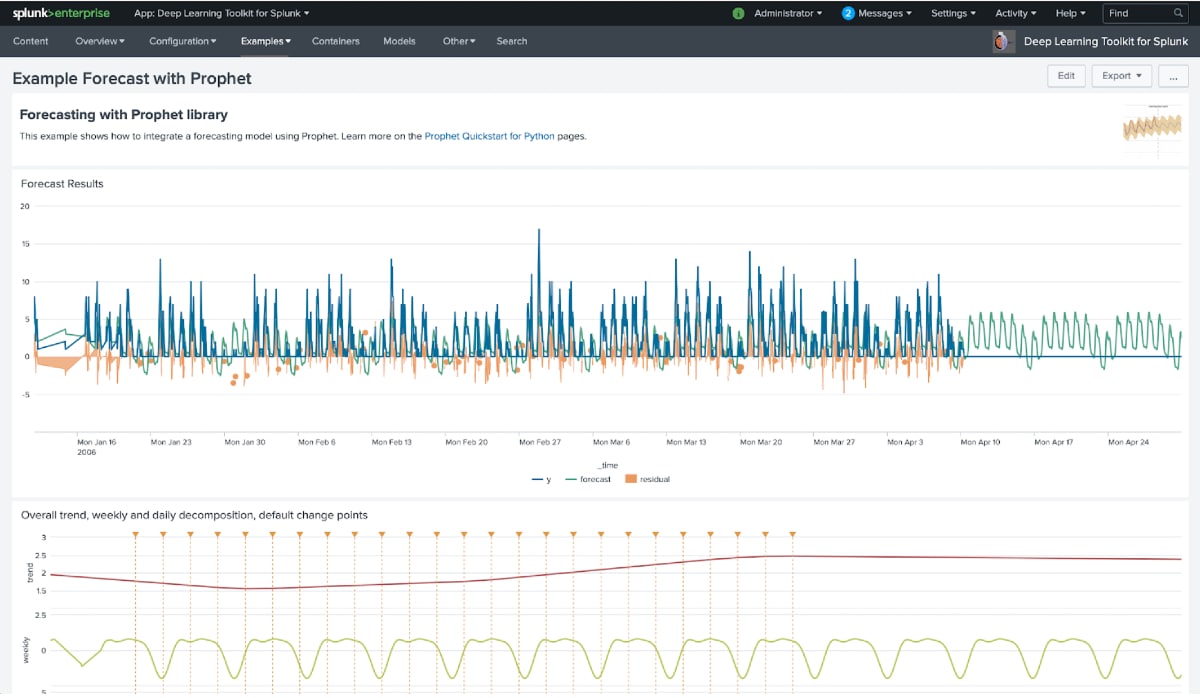Open the Containers nav item
This screenshot has width=1200, height=698.
pyautogui.click(x=336, y=41)
